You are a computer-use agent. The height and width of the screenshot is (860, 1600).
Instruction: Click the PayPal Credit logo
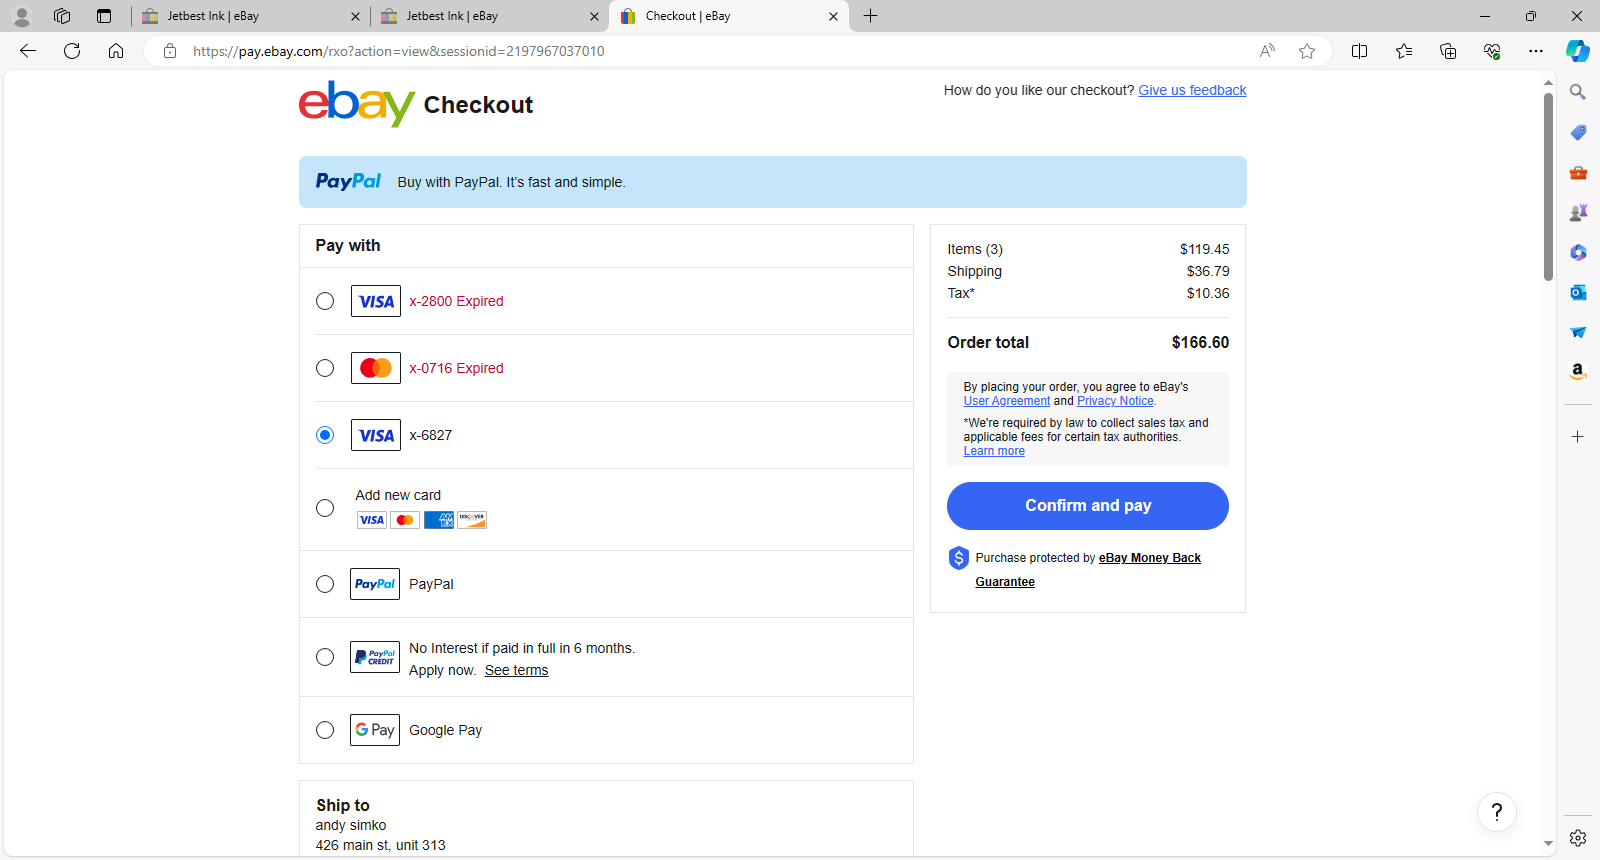coord(375,657)
